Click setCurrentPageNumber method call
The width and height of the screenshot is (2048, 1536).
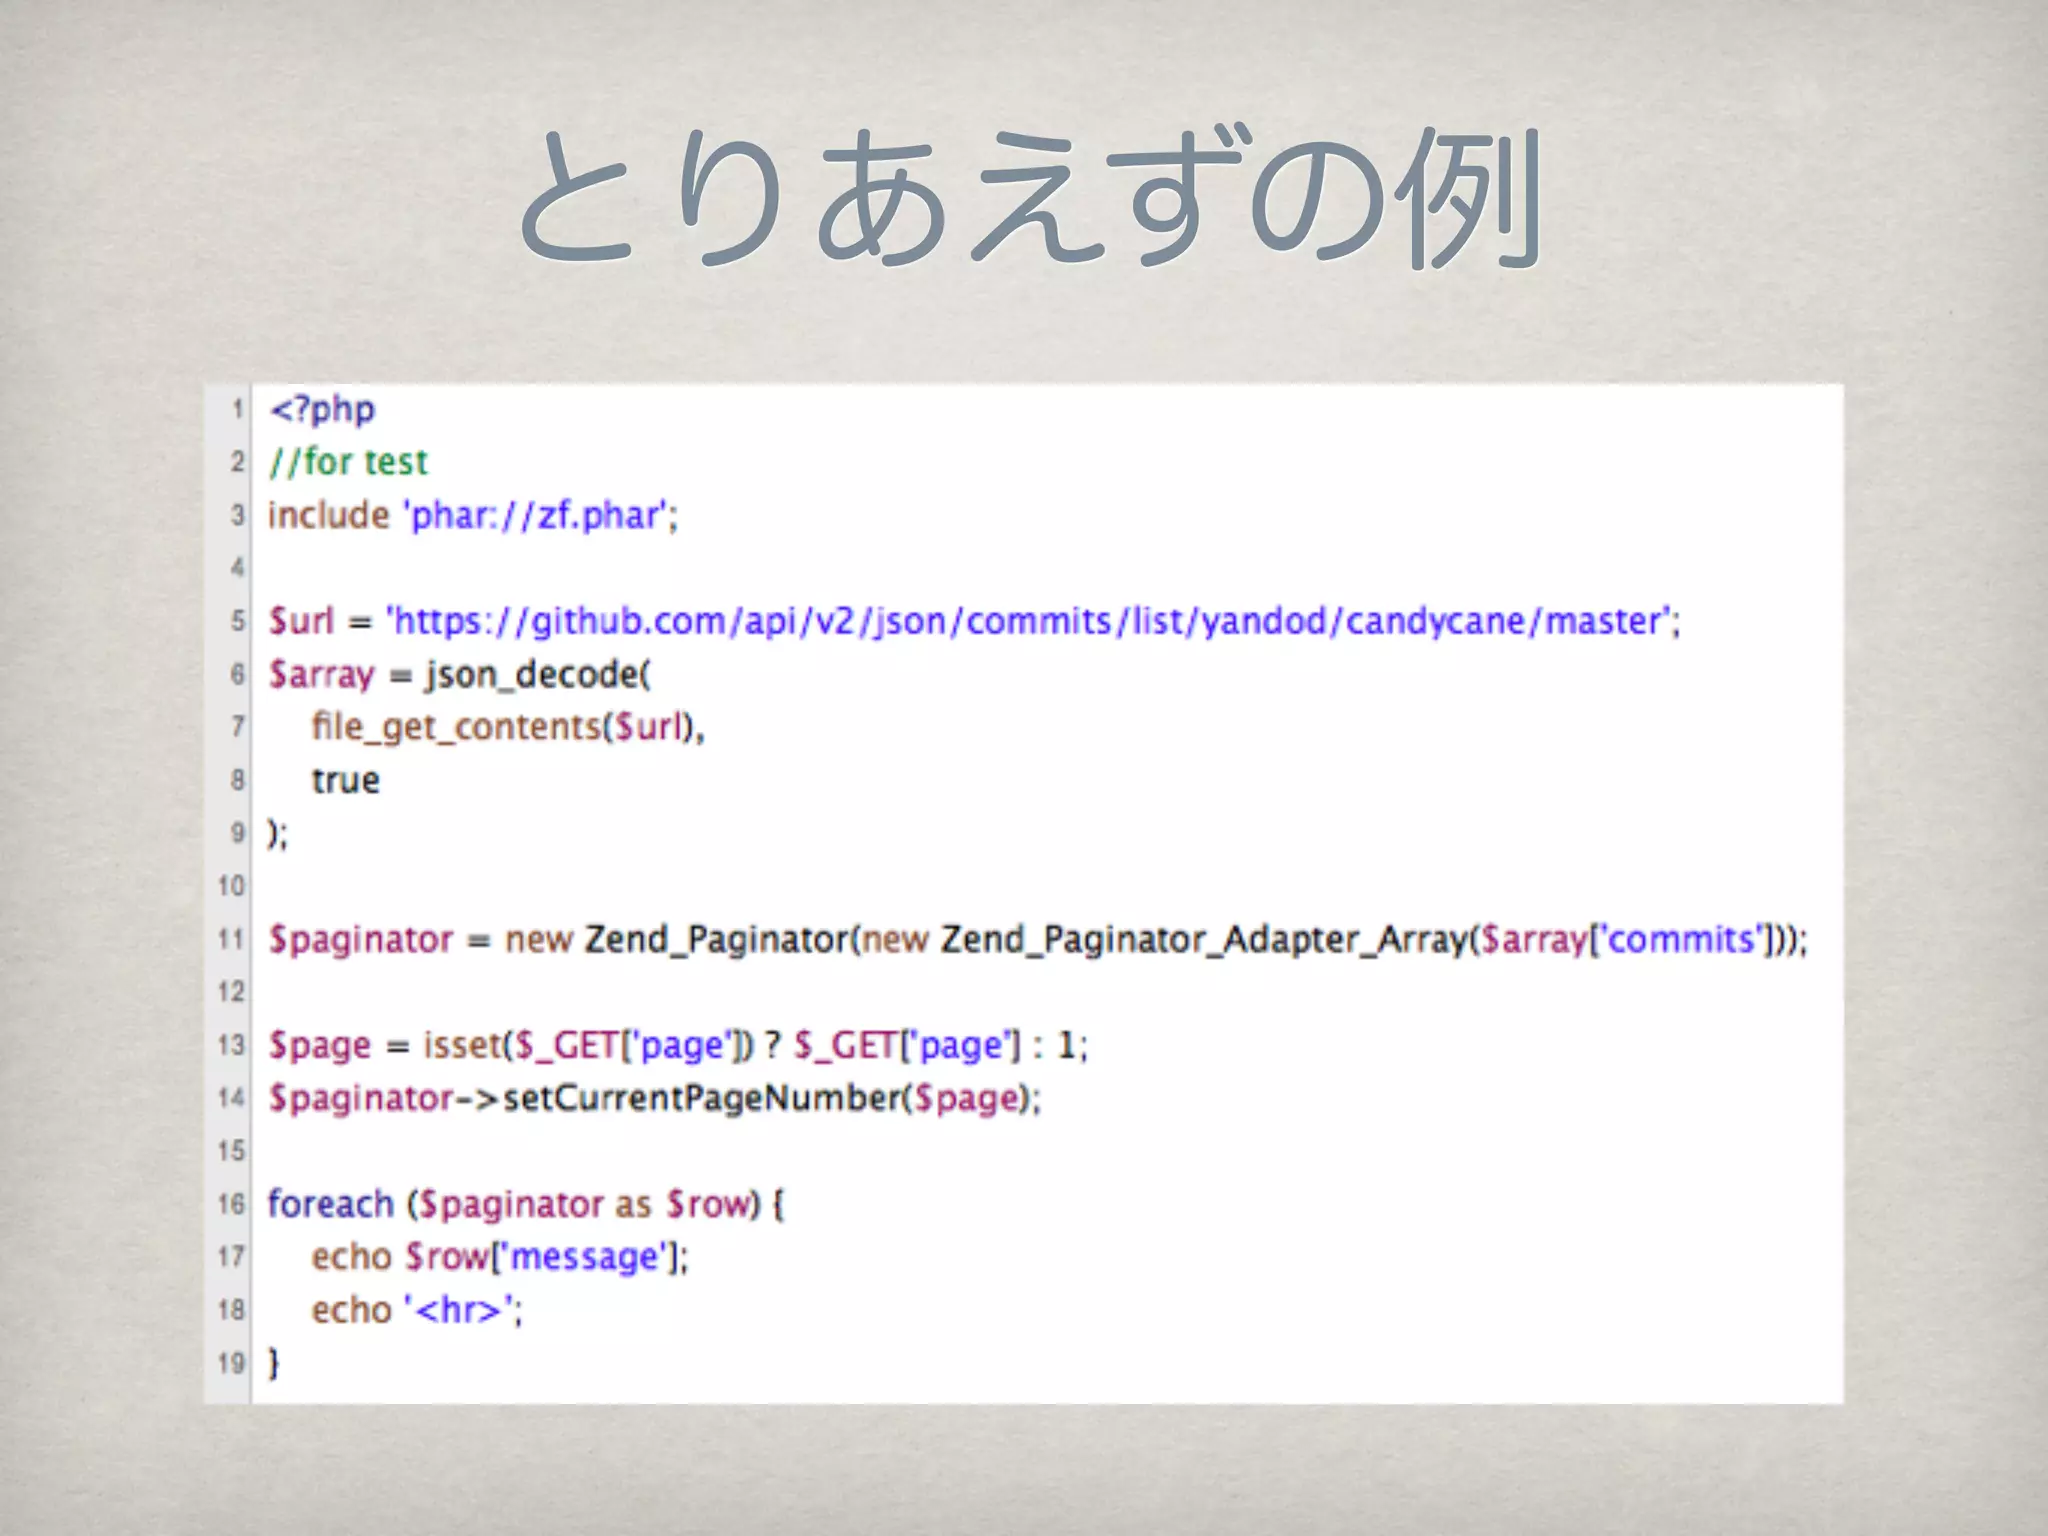(702, 1098)
